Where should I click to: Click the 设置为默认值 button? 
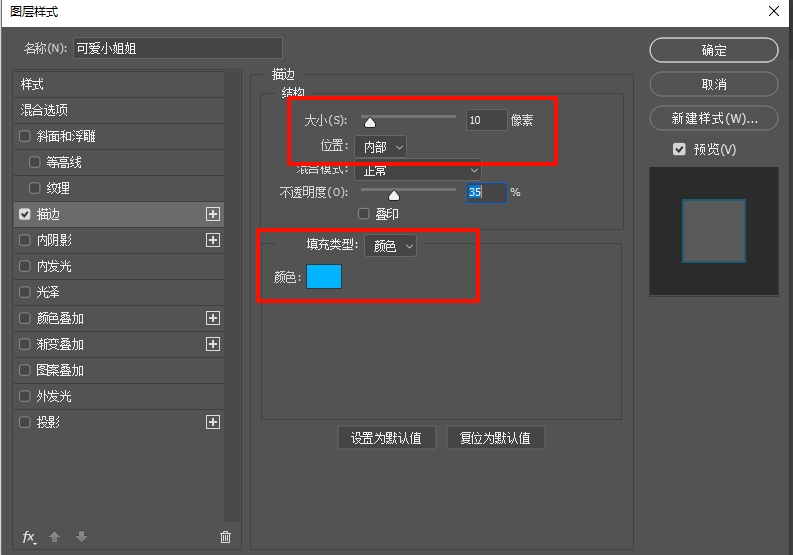tap(386, 438)
